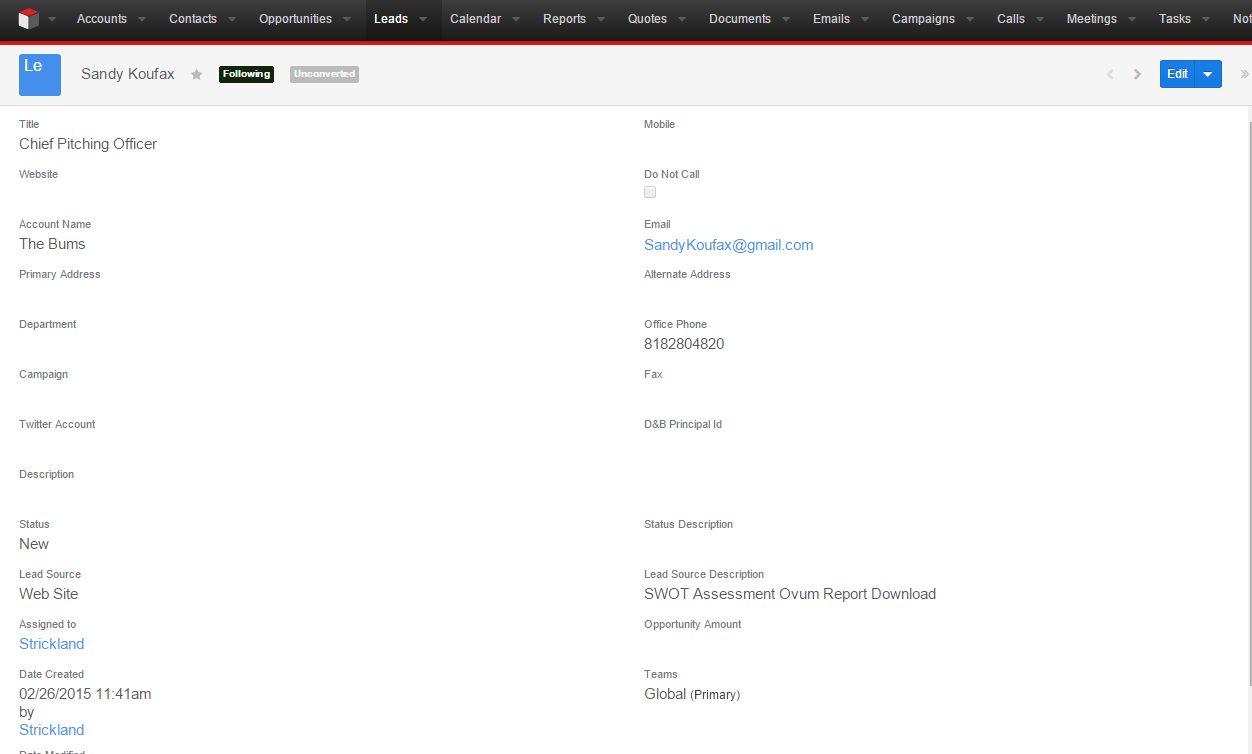Screen dimensions: 1252x754
Task: Open the Tasks module tab
Action: [x=1175, y=19]
